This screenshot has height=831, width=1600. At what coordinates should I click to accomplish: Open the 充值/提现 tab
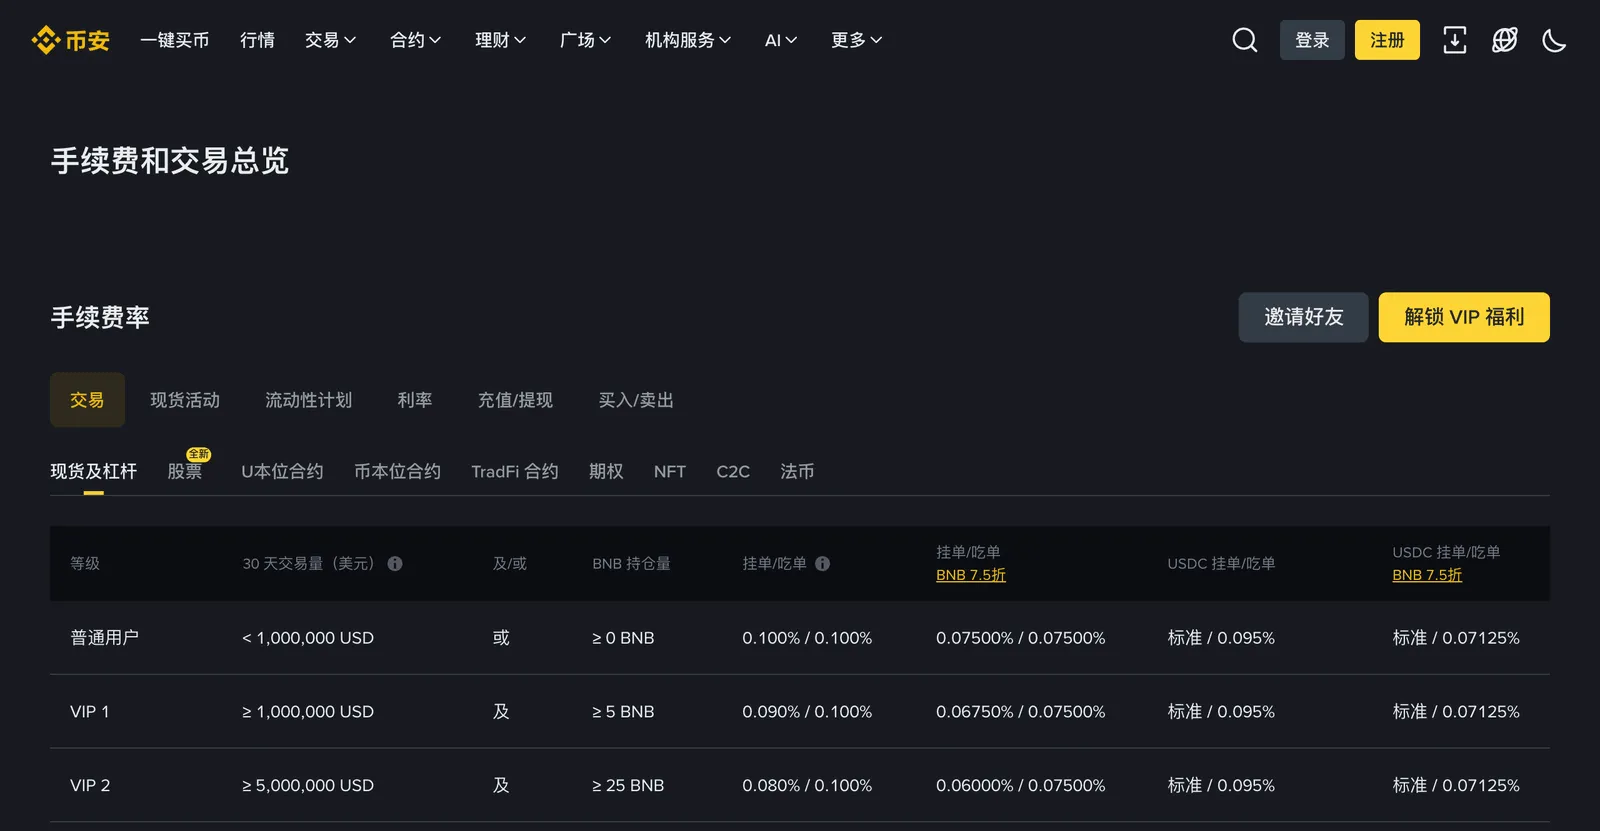[515, 400]
